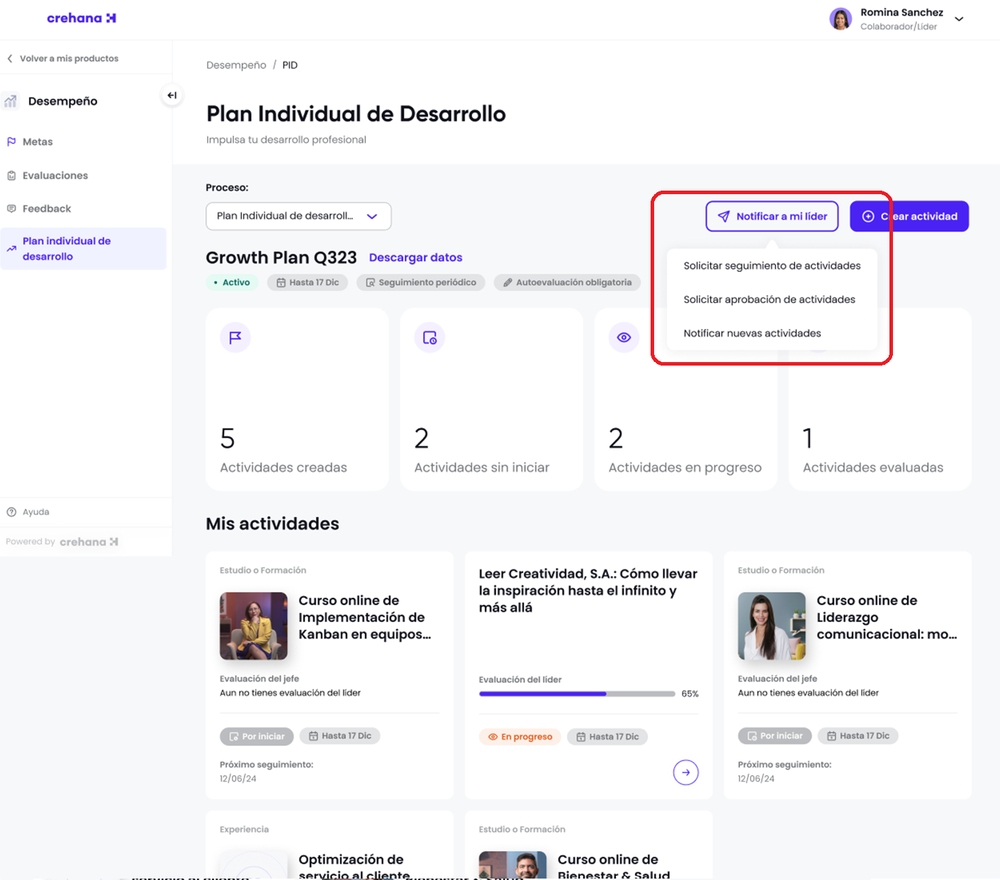The image size is (1000, 880).
Task: Click the eye icon on Actividades en progreso card
Action: (x=623, y=337)
